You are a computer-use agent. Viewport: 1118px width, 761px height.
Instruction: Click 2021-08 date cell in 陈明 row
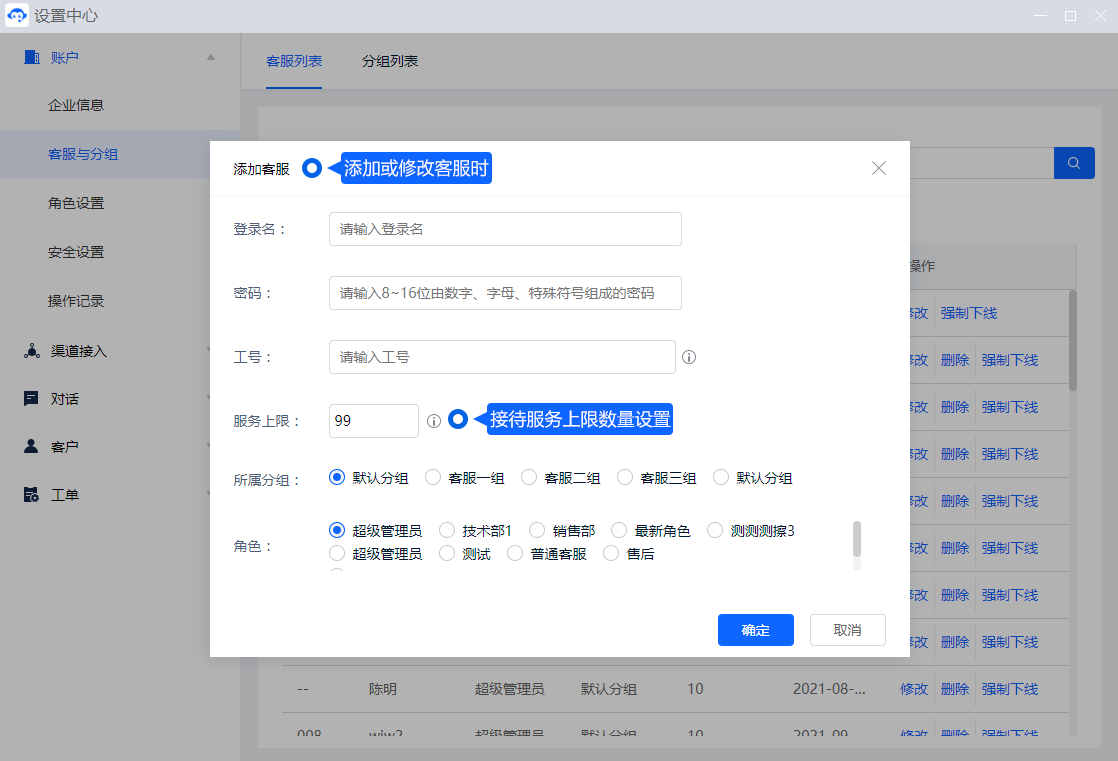point(829,689)
